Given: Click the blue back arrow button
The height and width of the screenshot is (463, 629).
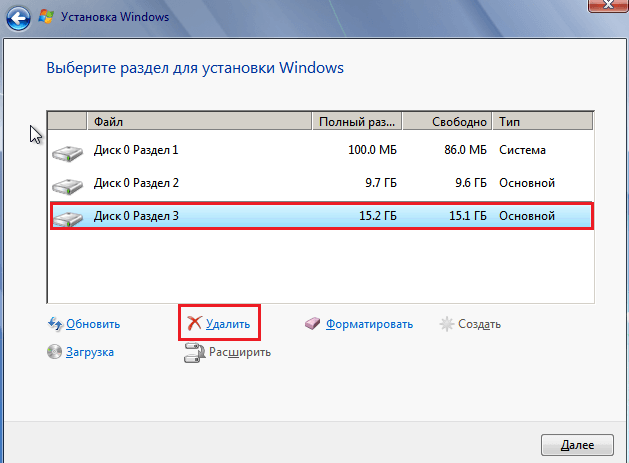Looking at the screenshot, I should click(18, 18).
